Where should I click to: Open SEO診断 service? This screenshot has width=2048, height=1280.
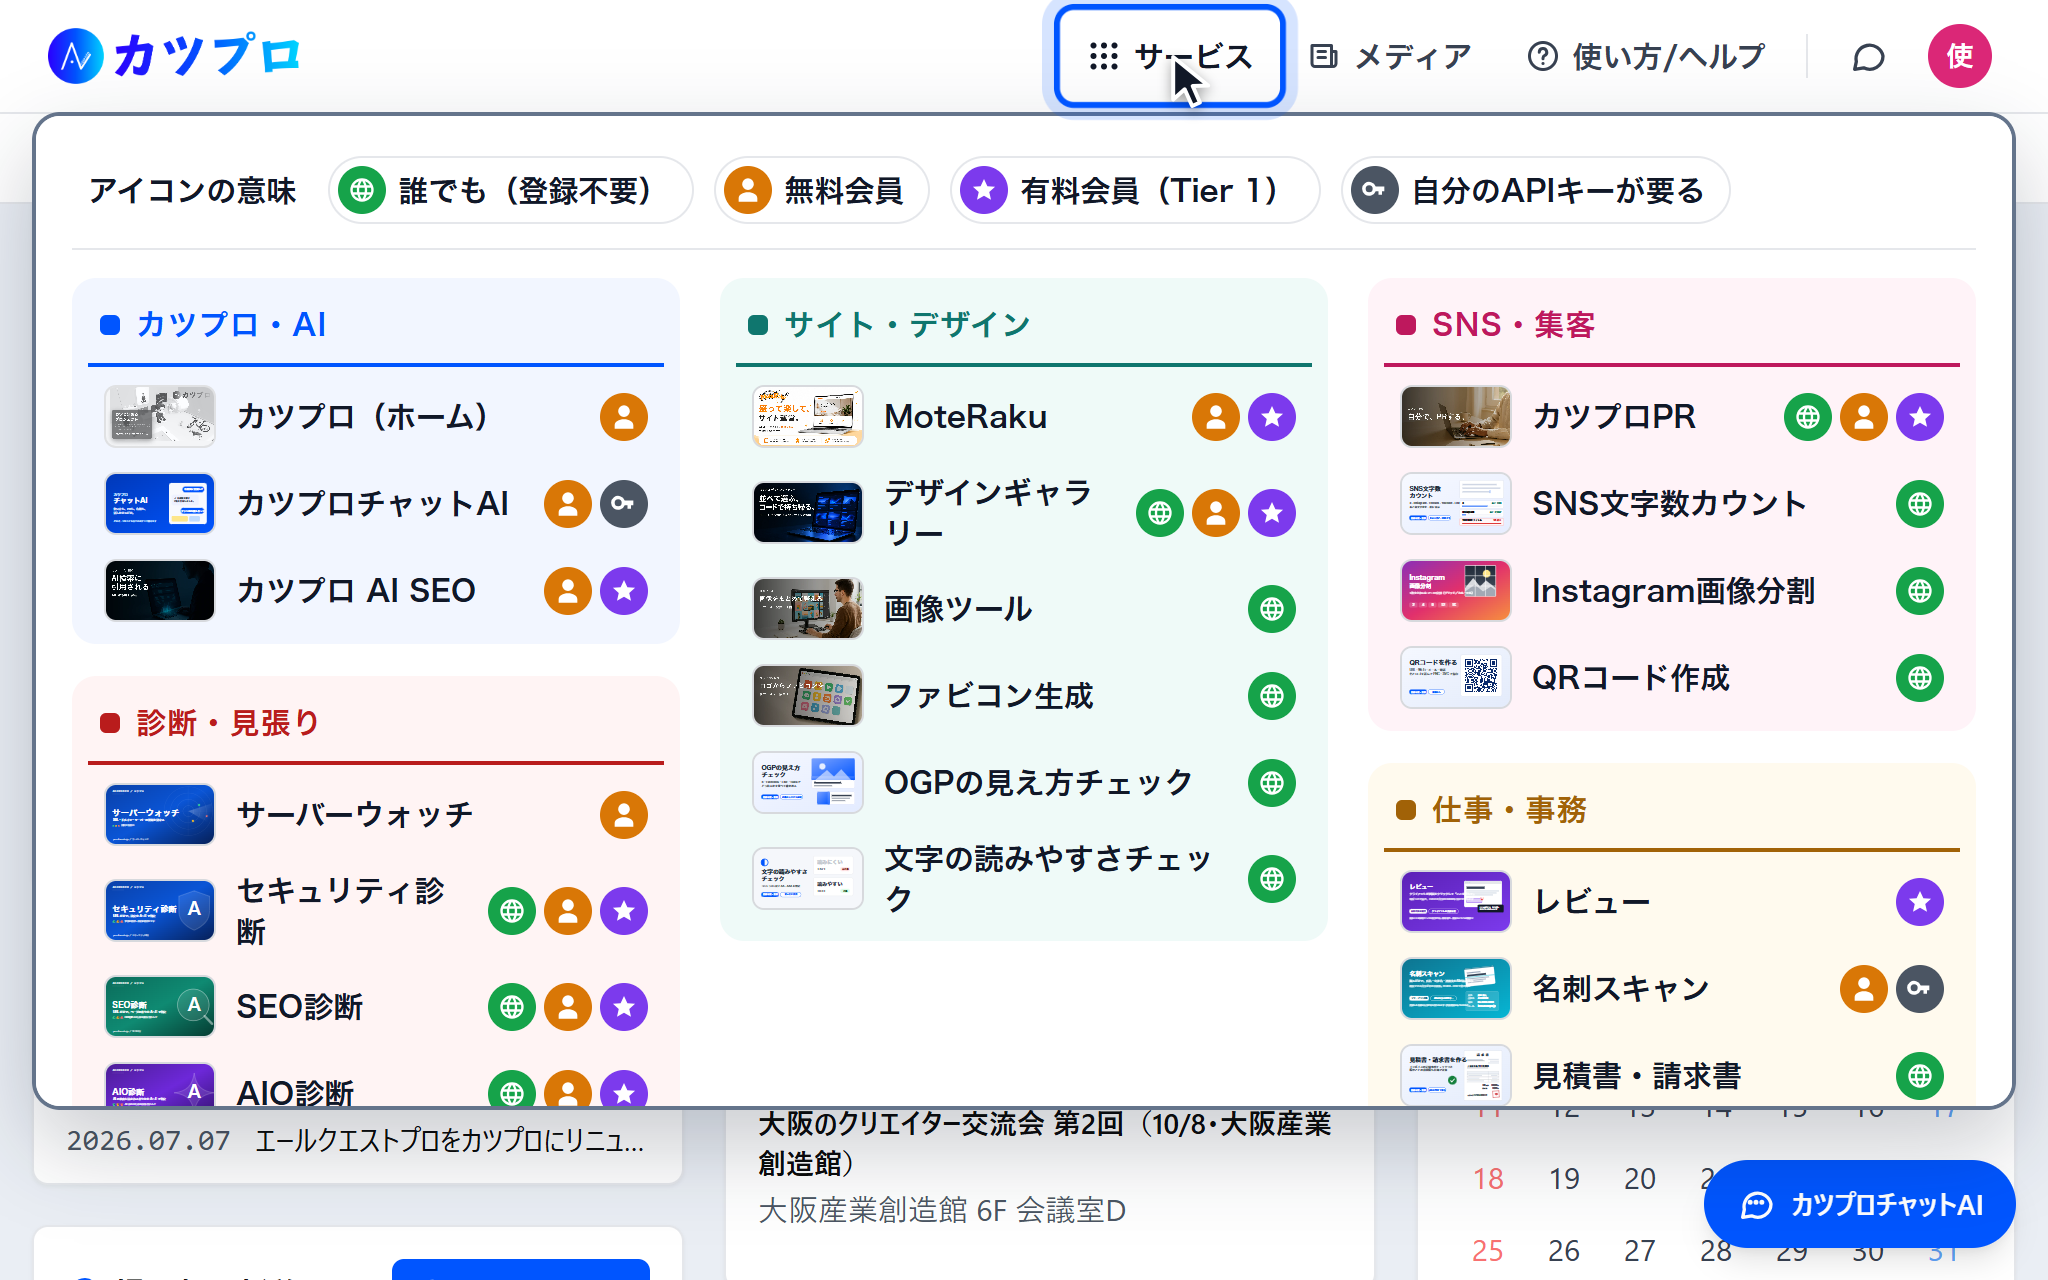(x=376, y=1007)
